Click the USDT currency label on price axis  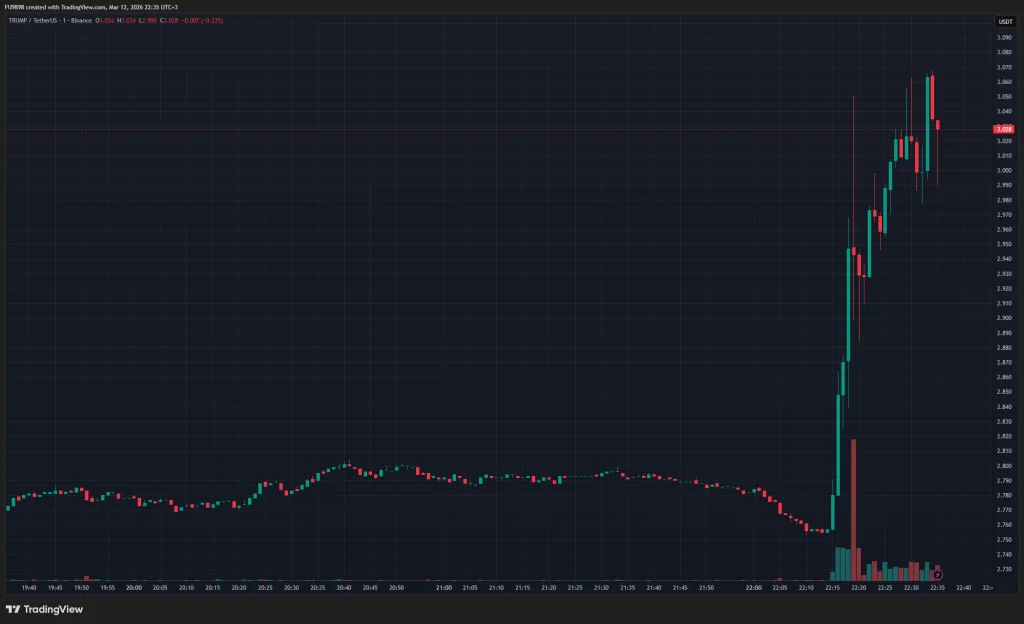click(1003, 21)
